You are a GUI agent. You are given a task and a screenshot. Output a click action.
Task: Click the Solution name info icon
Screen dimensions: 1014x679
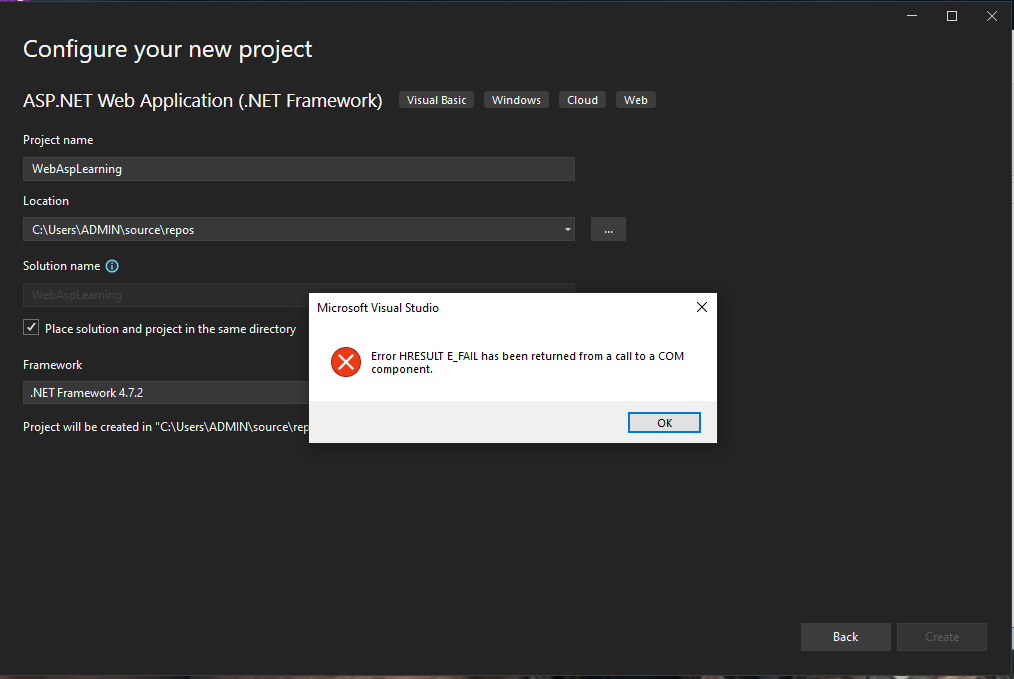click(x=110, y=265)
